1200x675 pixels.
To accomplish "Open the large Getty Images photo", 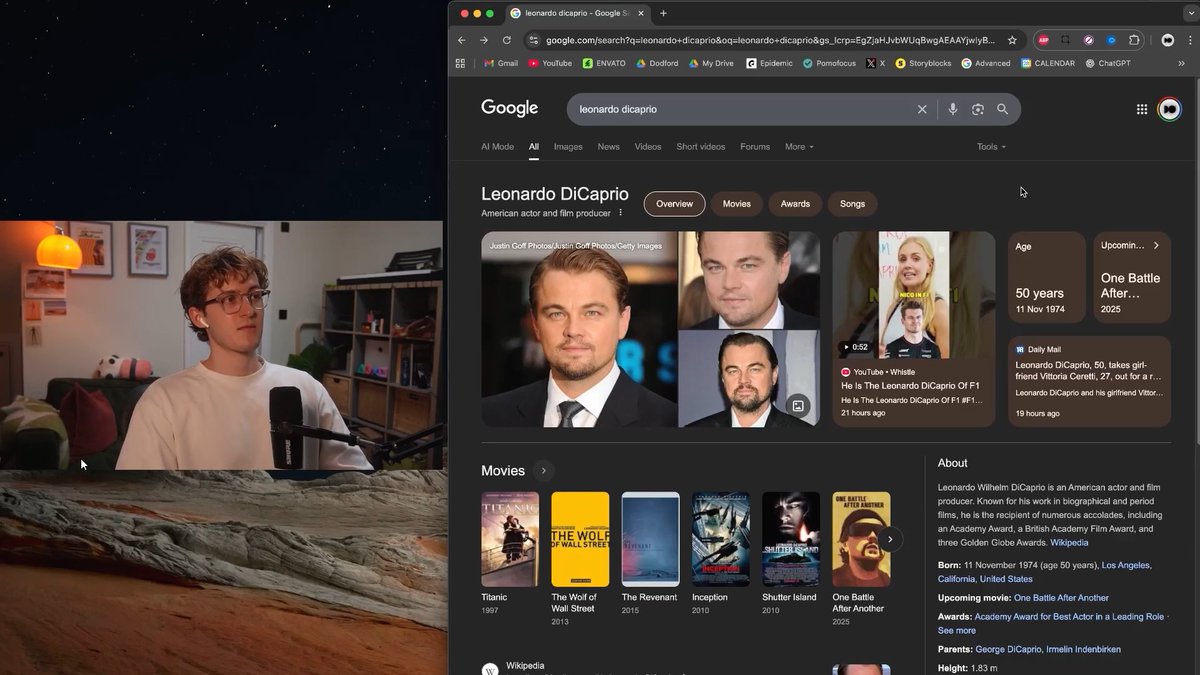I will tap(579, 330).
